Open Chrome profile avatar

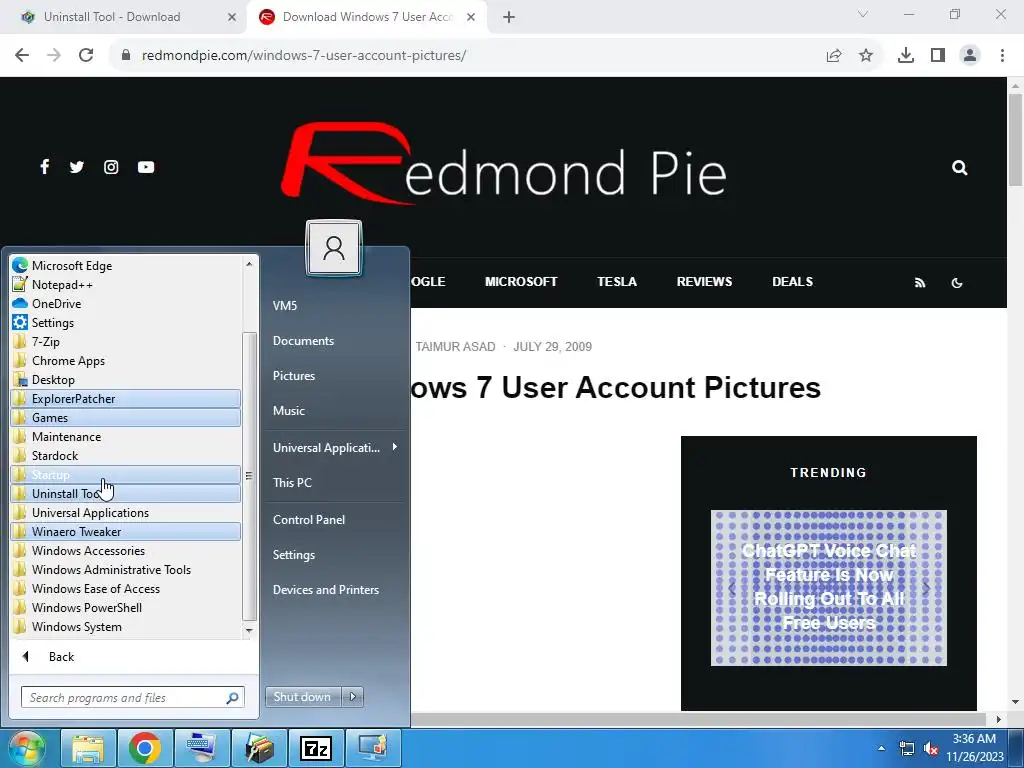click(970, 56)
